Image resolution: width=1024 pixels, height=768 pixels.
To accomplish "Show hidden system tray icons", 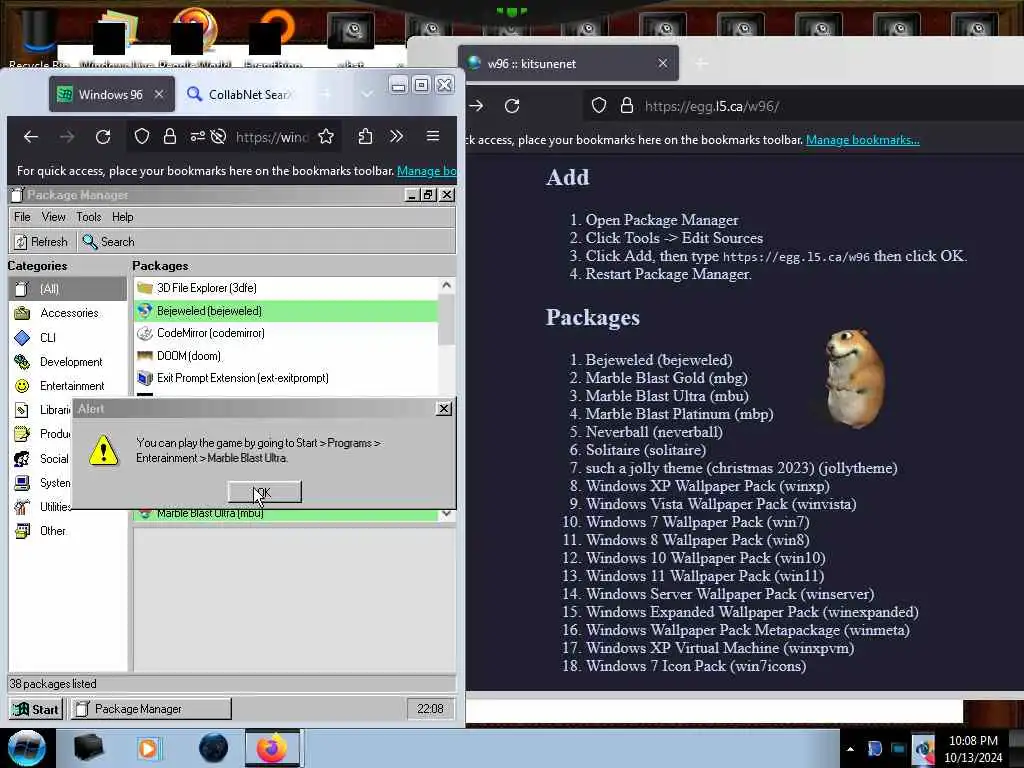I will [850, 749].
